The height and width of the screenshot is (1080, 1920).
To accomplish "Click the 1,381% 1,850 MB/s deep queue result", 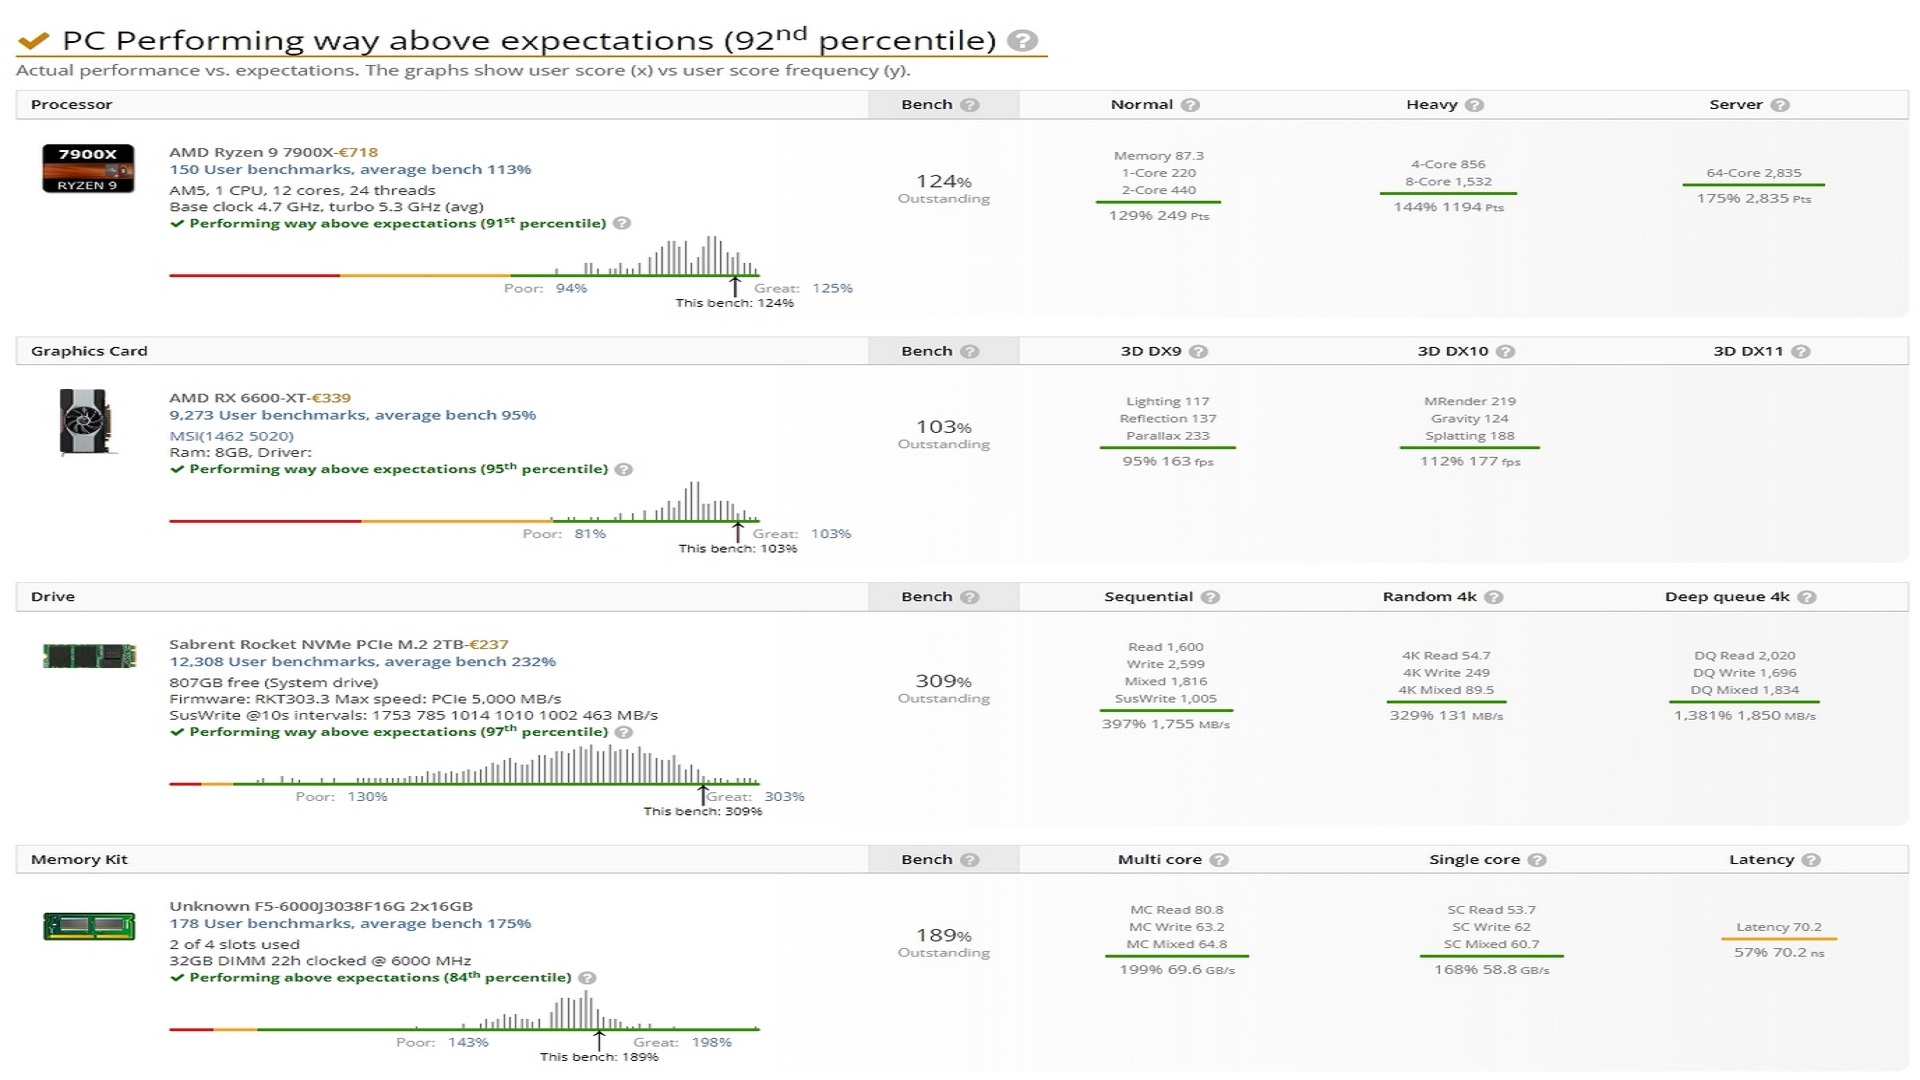I will 1744,715.
